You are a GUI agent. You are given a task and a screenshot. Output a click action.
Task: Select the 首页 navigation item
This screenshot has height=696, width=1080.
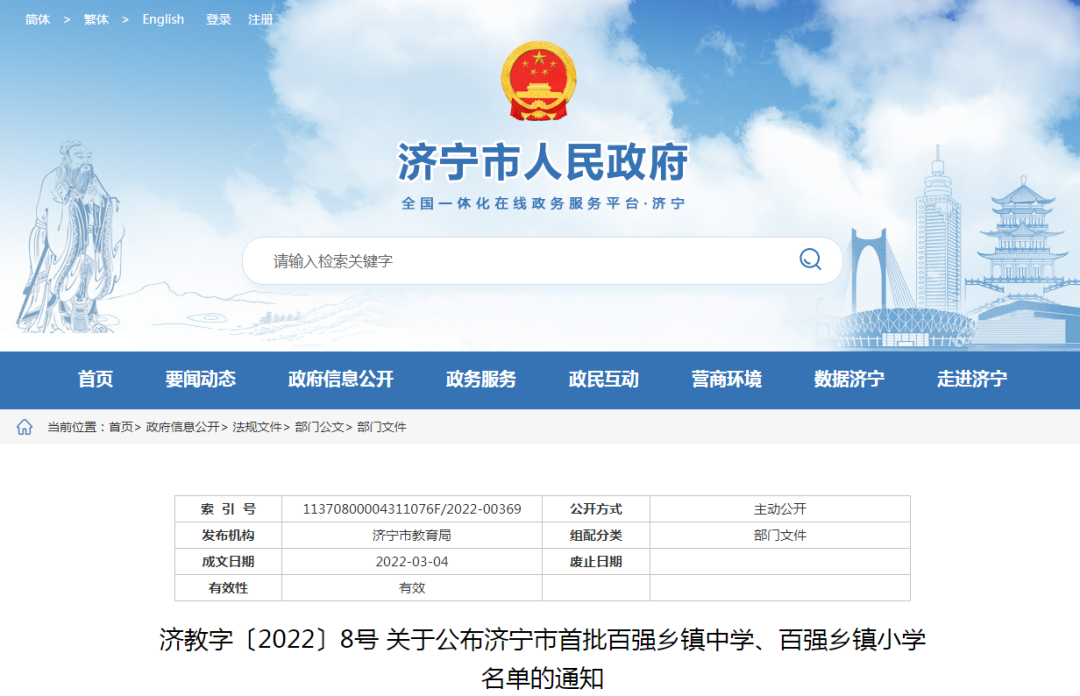pos(95,380)
